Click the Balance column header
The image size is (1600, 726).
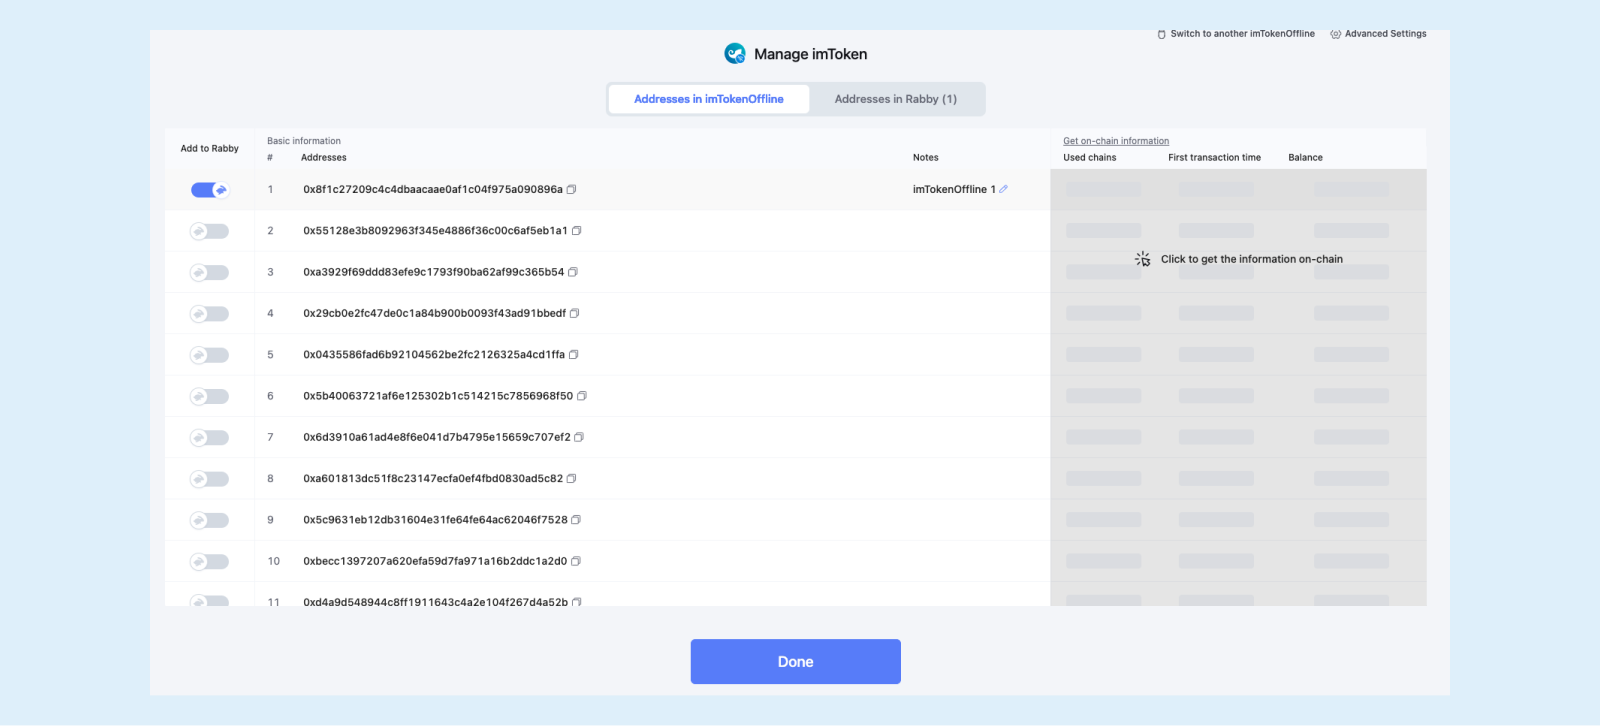pyautogui.click(x=1305, y=158)
